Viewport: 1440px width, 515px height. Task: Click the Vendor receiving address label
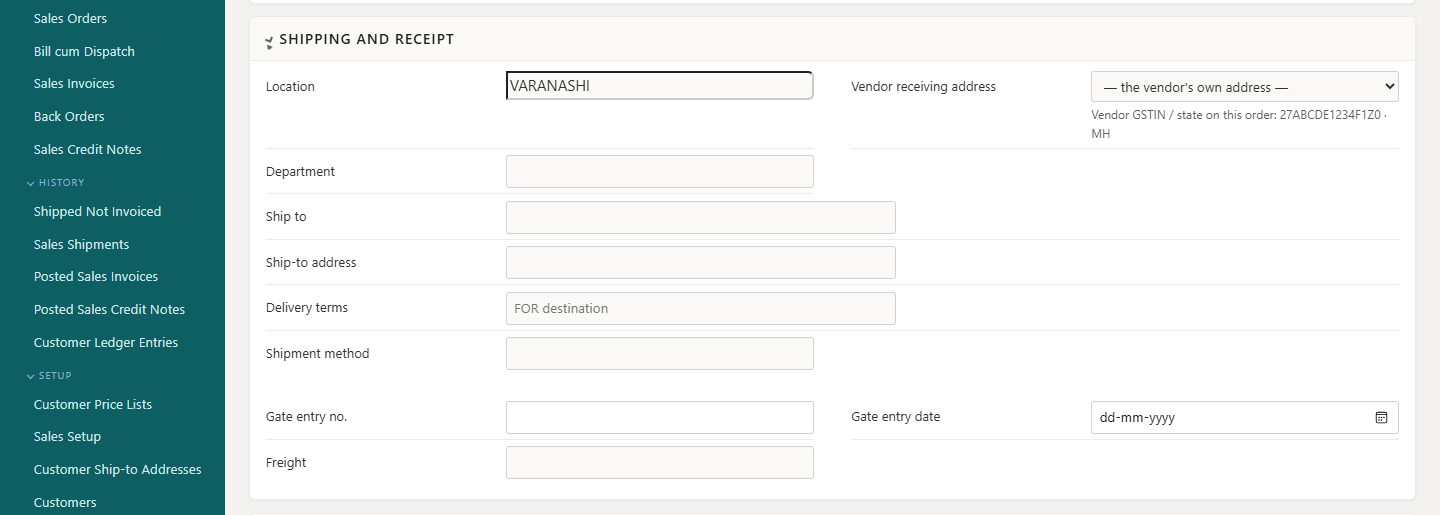tap(923, 87)
